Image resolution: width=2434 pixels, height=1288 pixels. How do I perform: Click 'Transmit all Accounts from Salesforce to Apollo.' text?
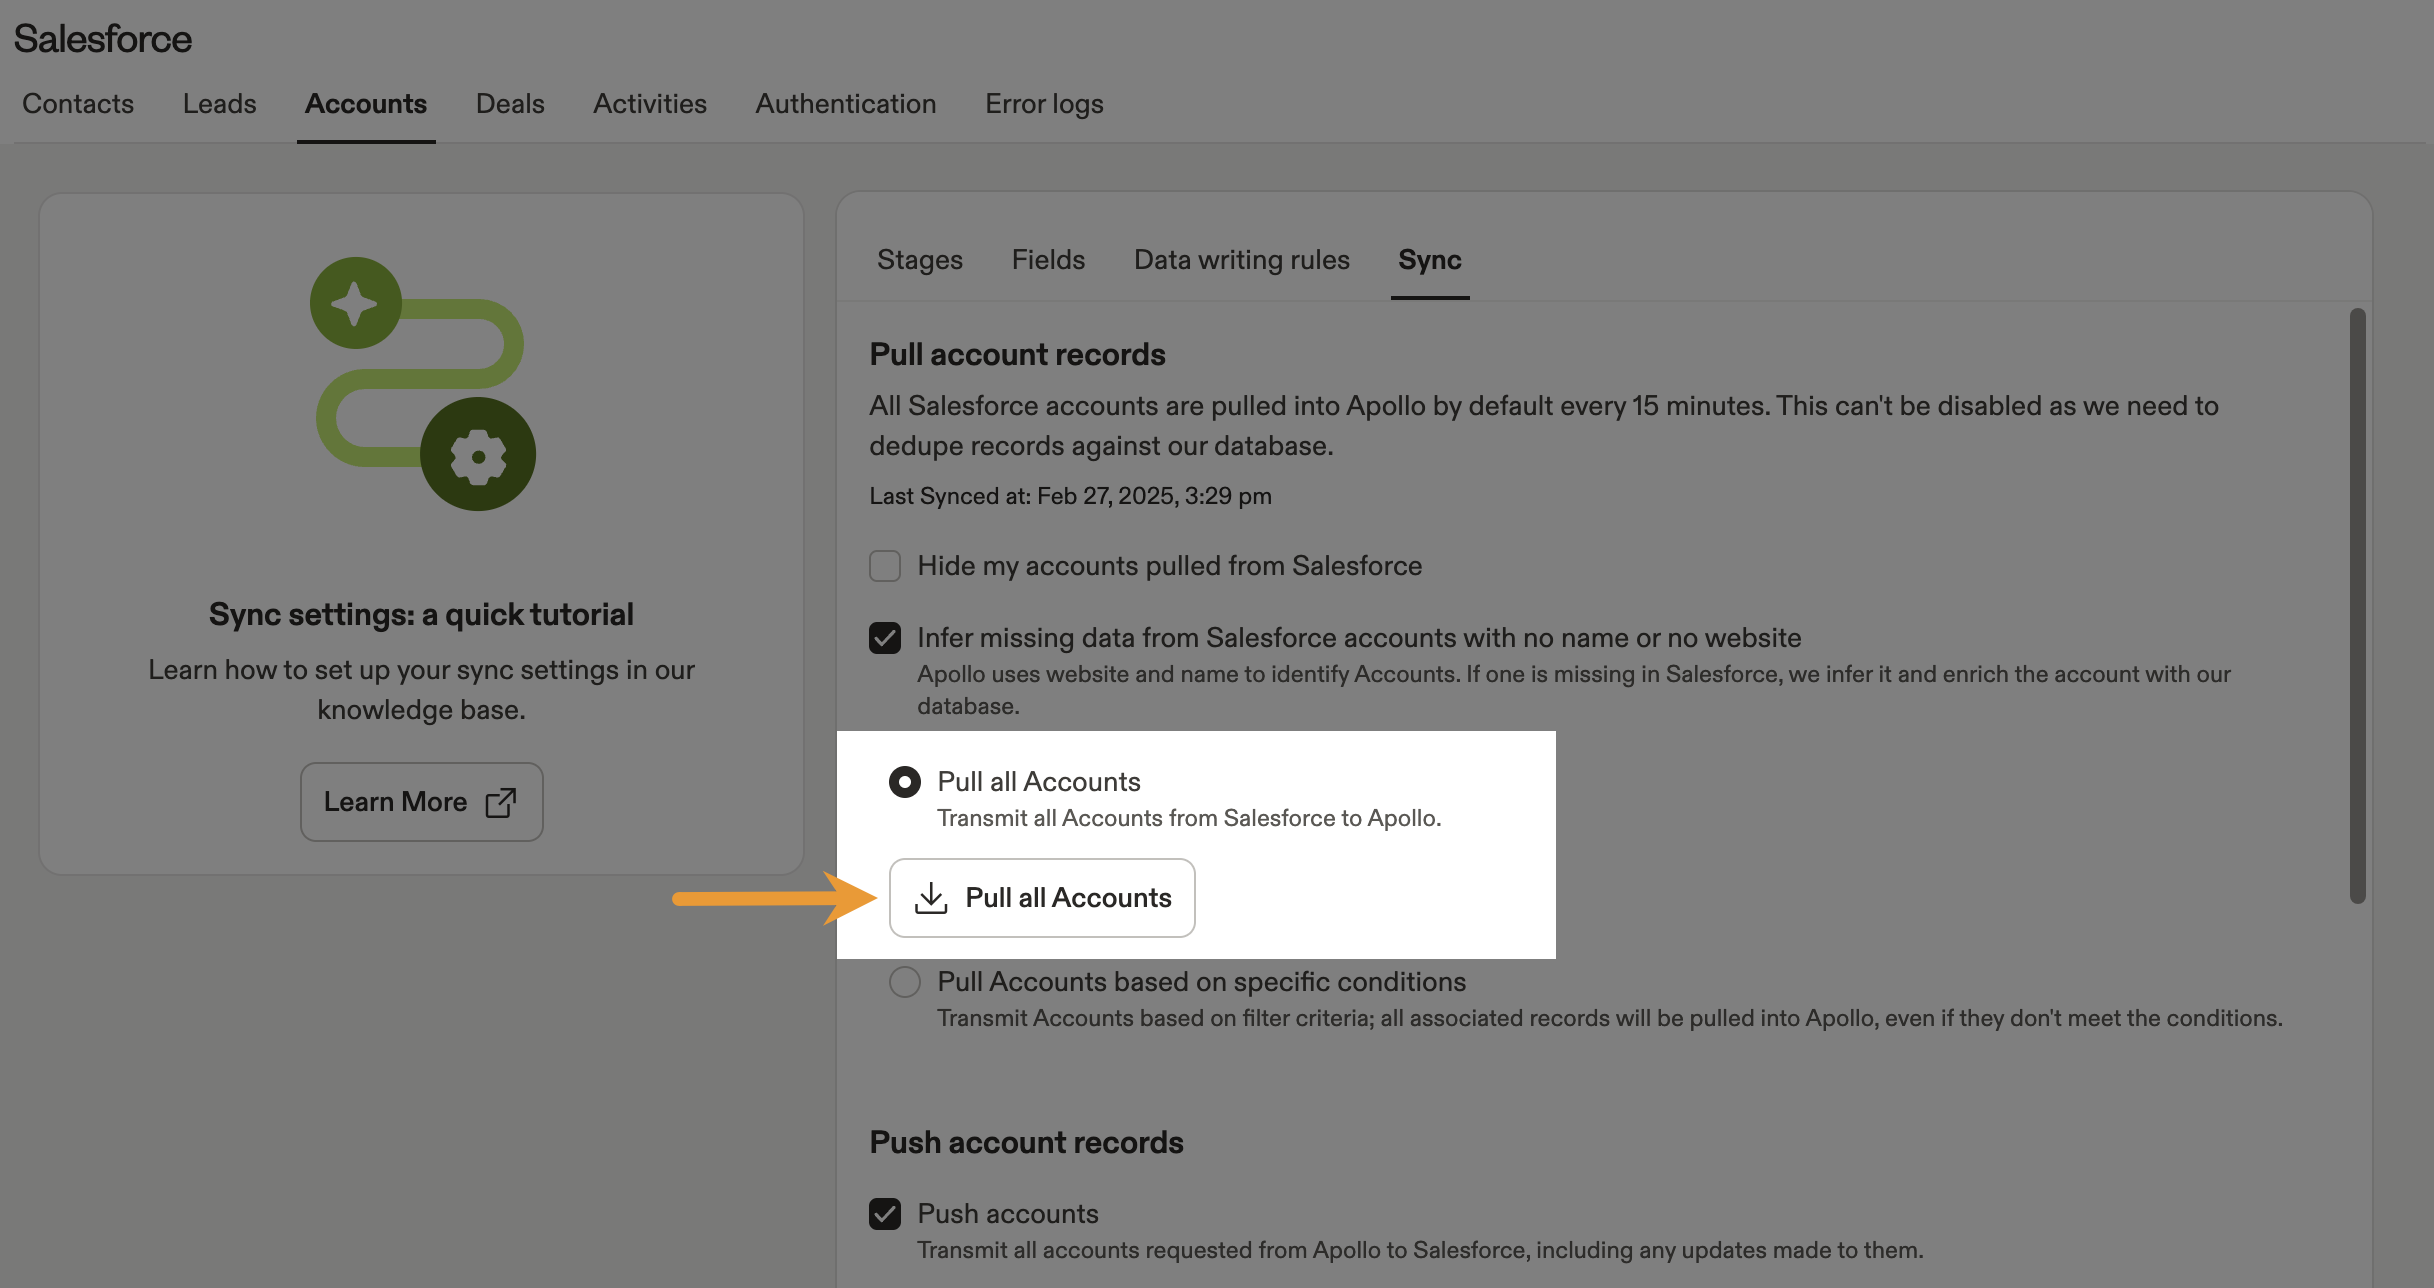1189,818
